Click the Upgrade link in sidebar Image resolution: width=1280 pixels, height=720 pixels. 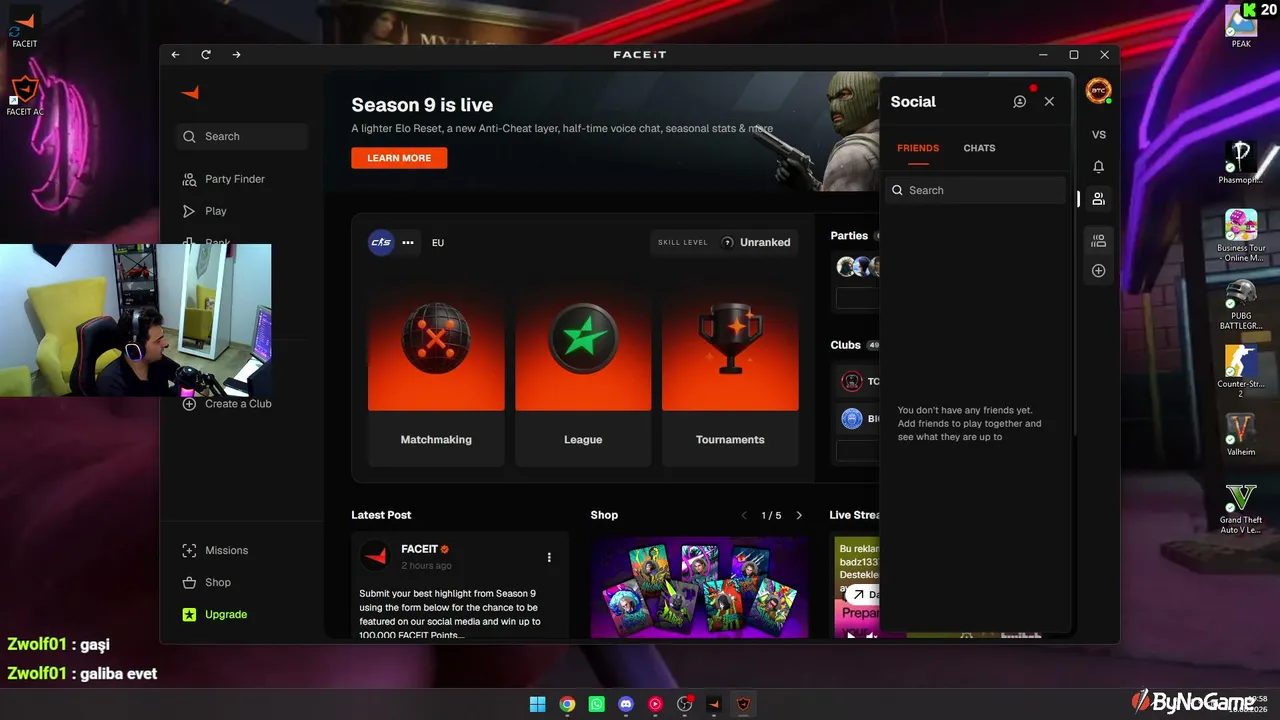pos(226,615)
